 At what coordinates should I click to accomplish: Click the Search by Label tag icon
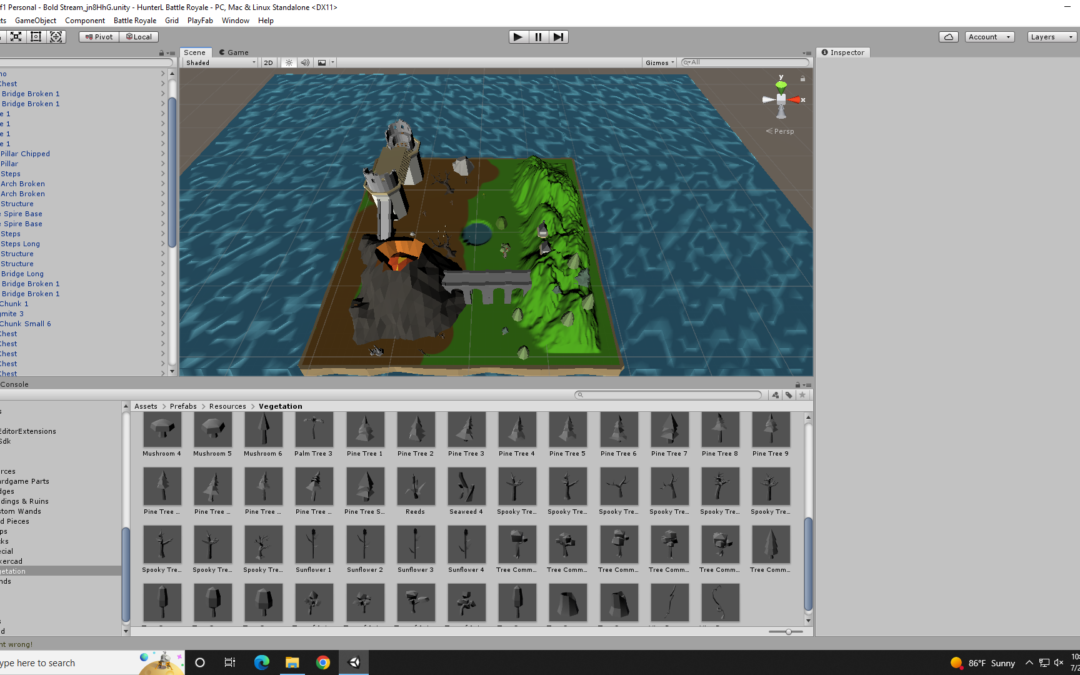789,395
